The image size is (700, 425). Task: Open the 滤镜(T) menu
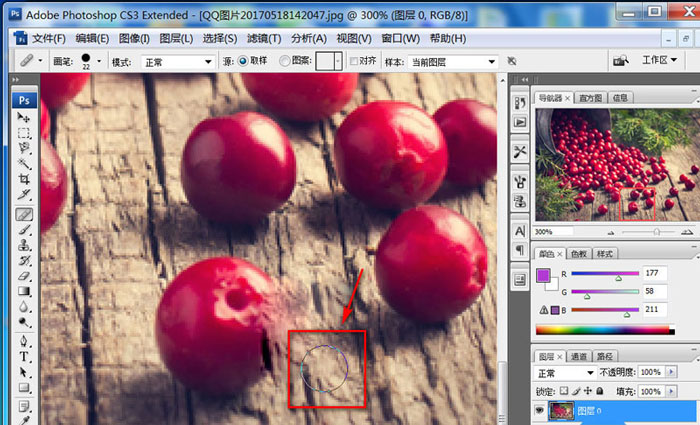(264, 39)
